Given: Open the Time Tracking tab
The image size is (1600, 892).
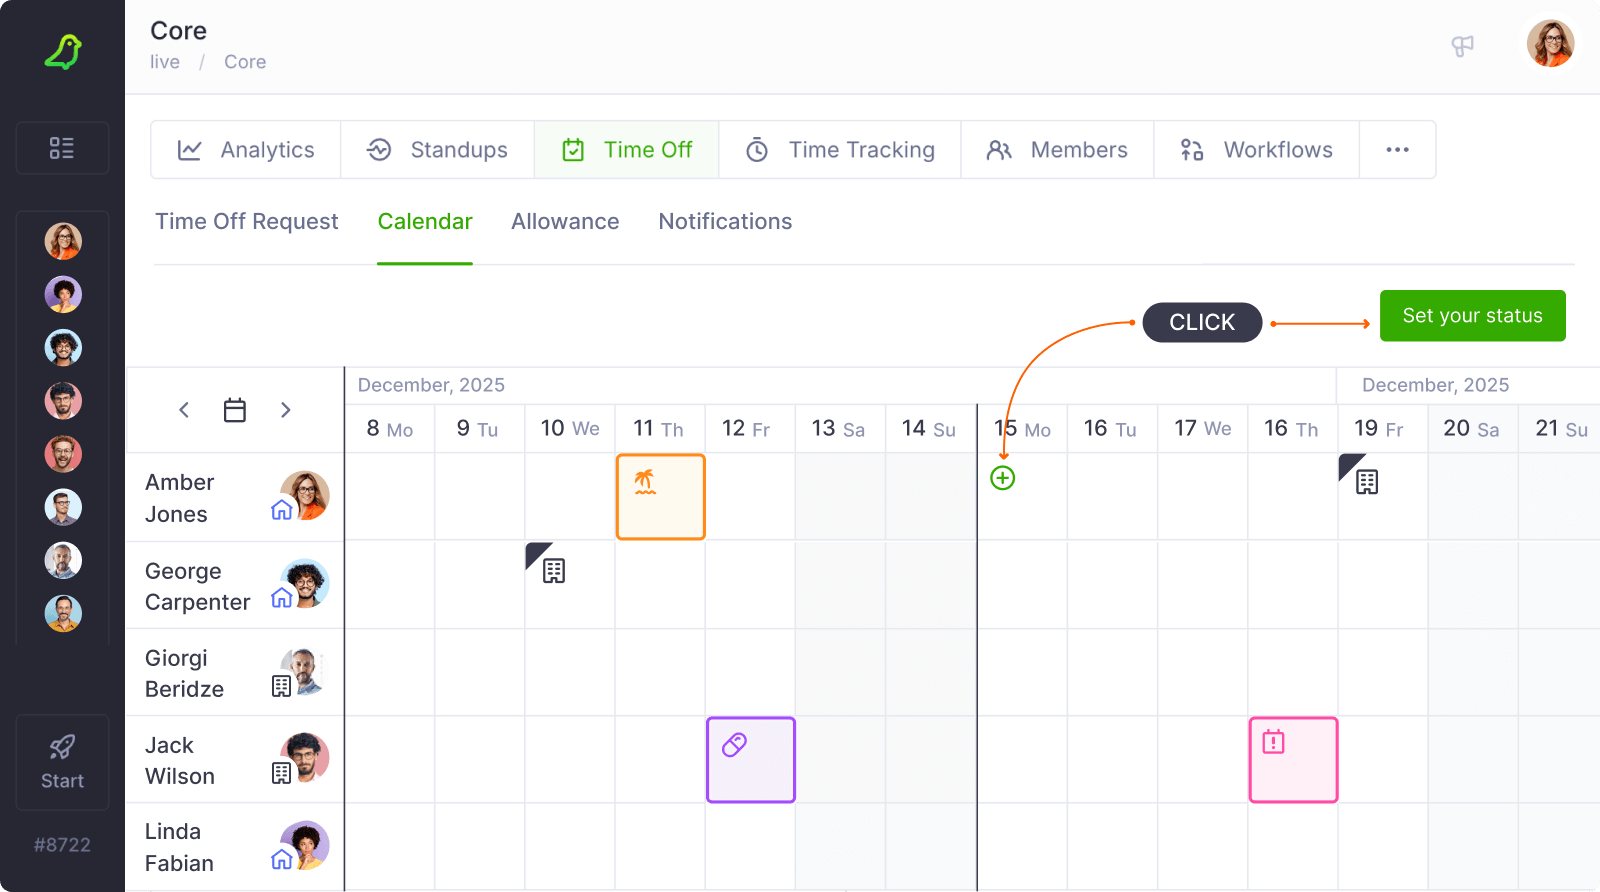Looking at the screenshot, I should 840,150.
